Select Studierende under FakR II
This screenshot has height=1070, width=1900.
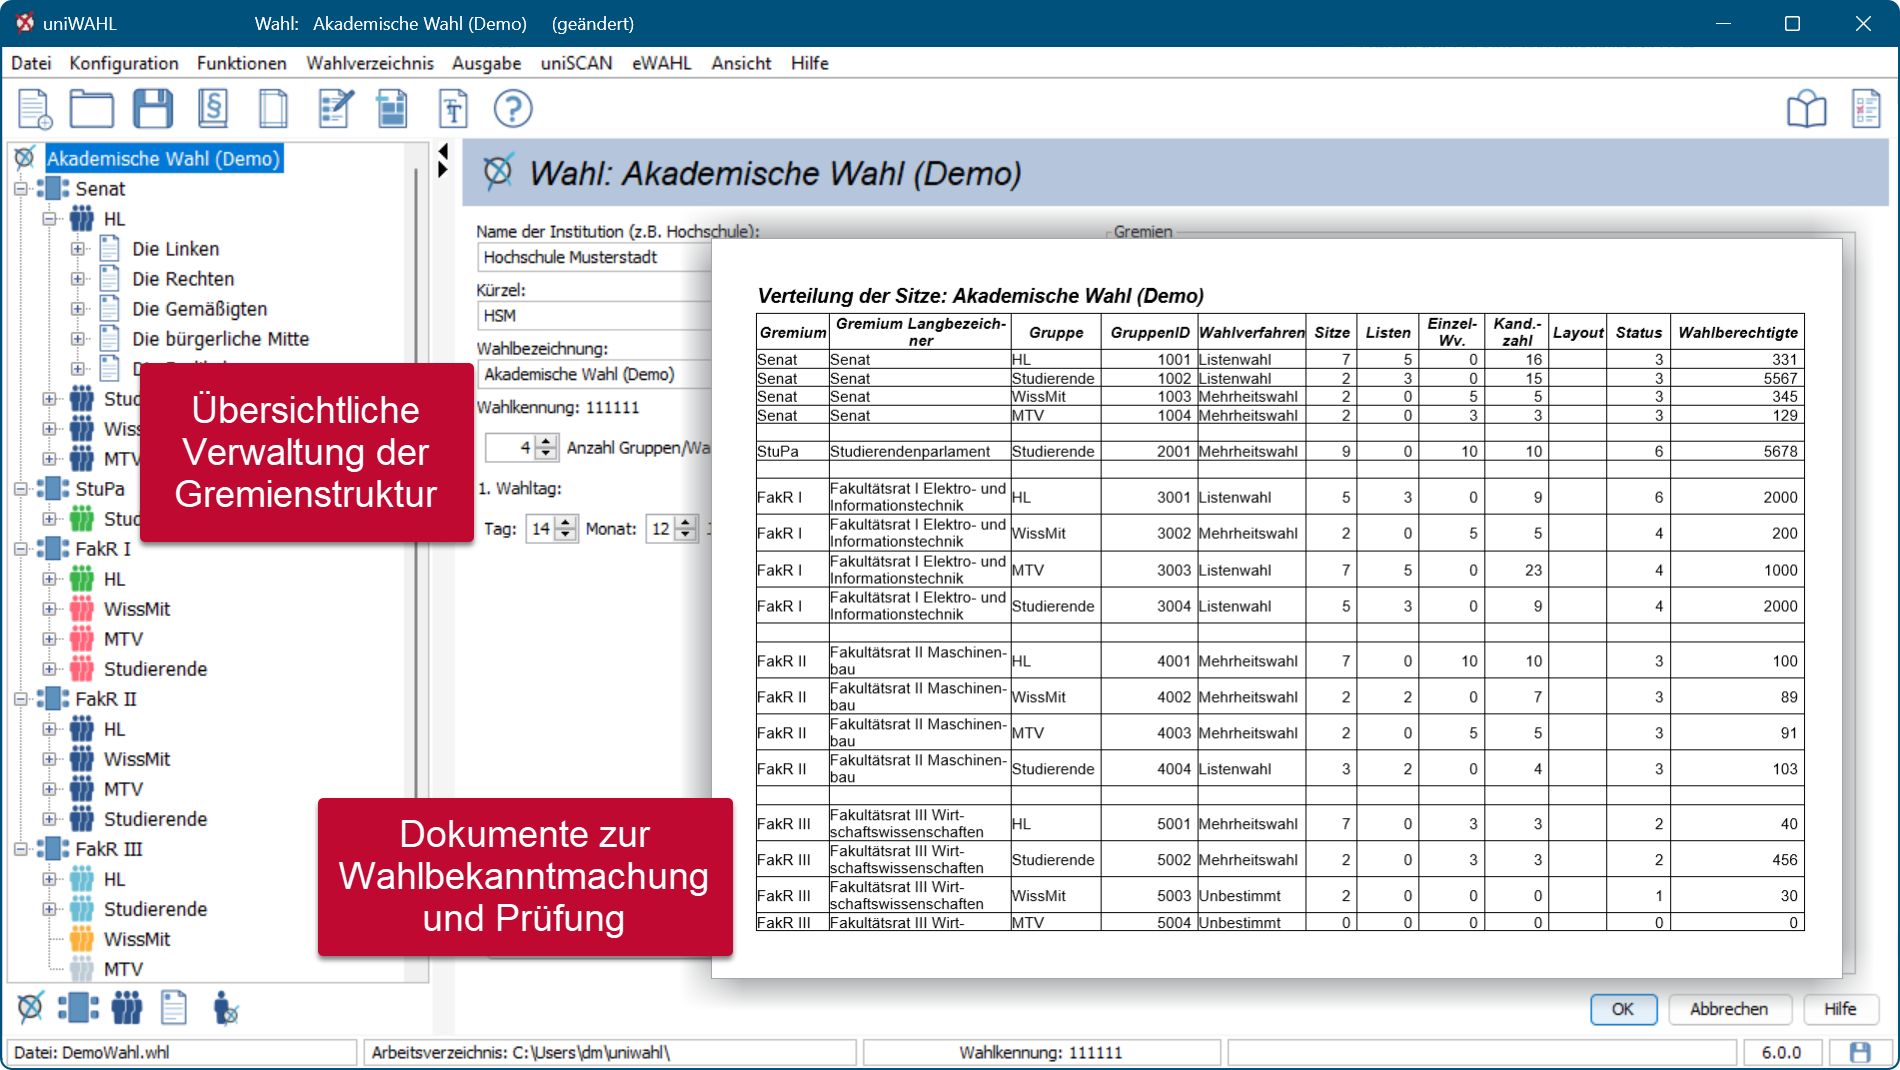[155, 818]
